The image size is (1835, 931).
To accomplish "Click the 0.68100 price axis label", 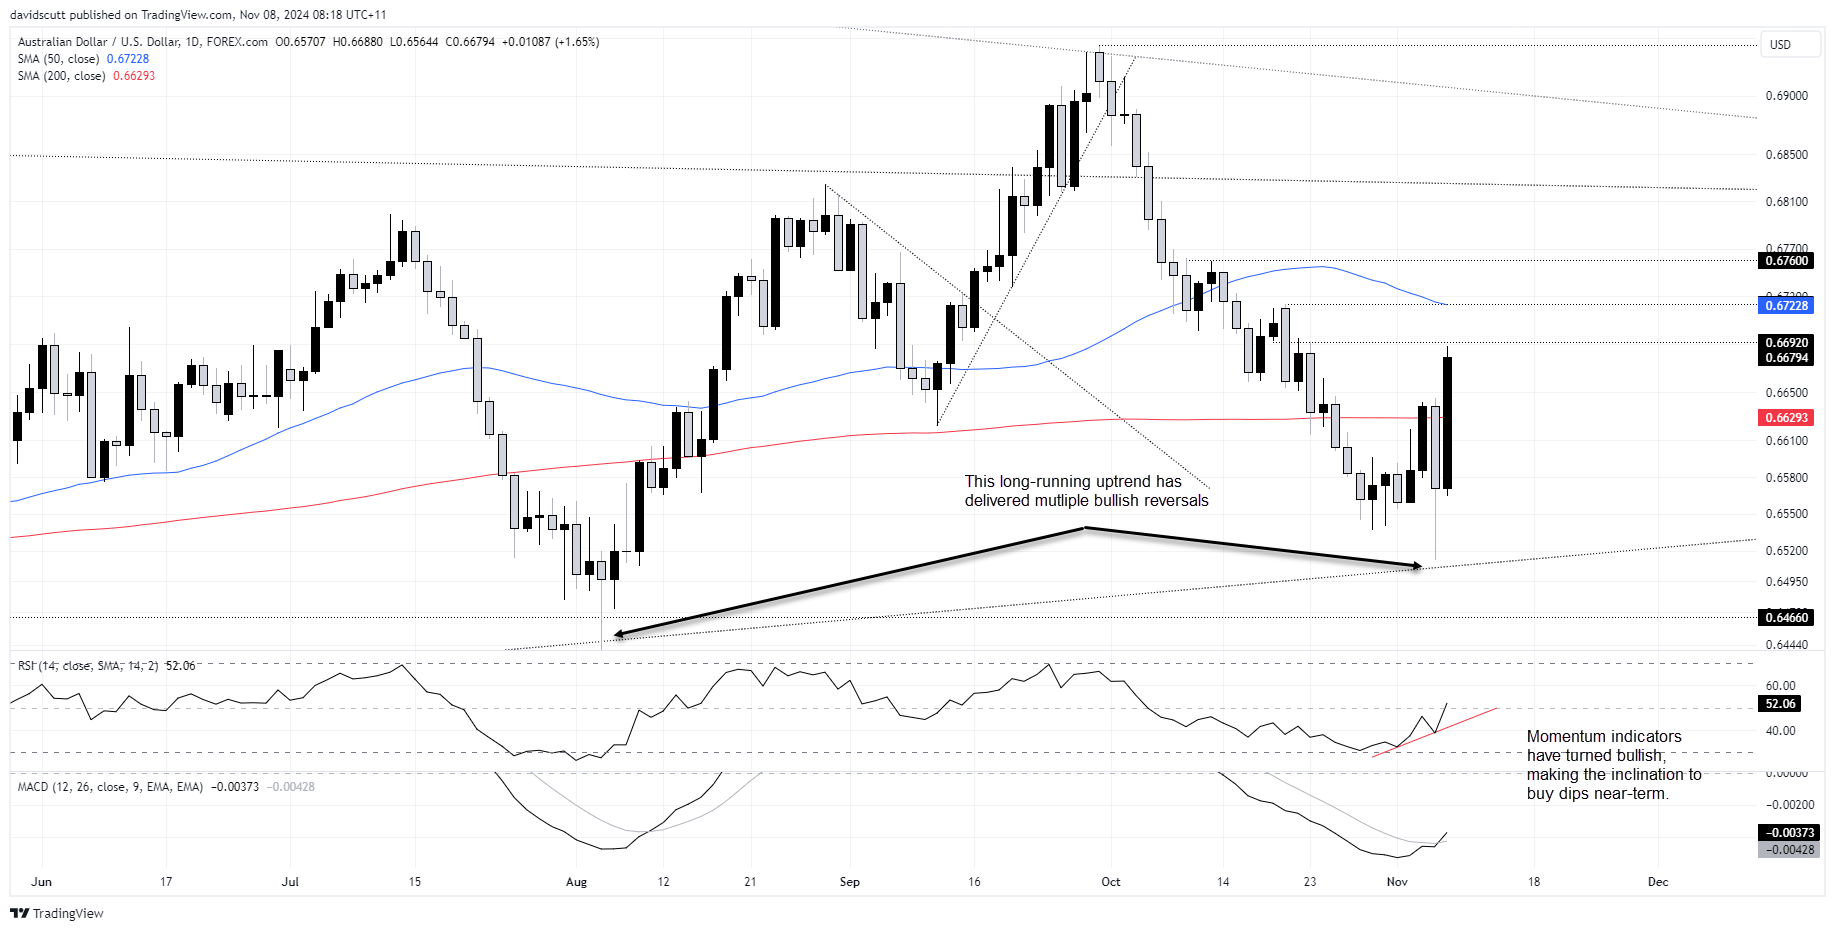I will [x=1786, y=202].
